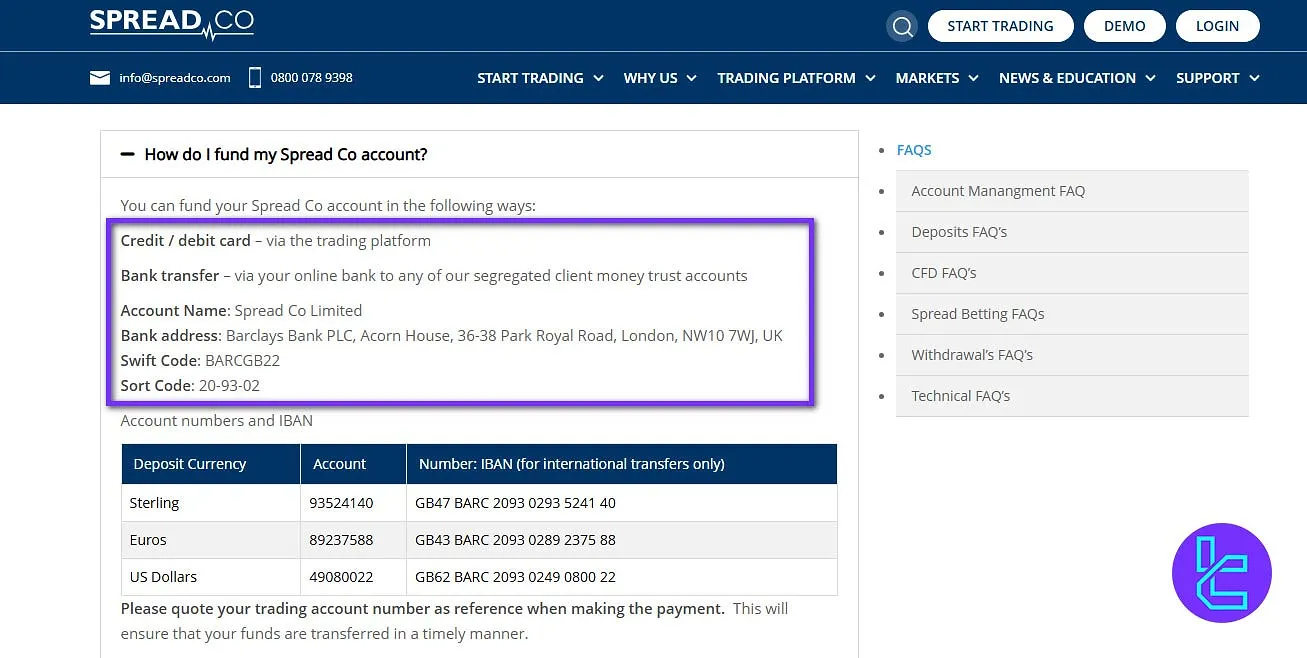Screen dimensions: 1307x658
Task: Click the bullet beside FAQS heading
Action: point(879,149)
